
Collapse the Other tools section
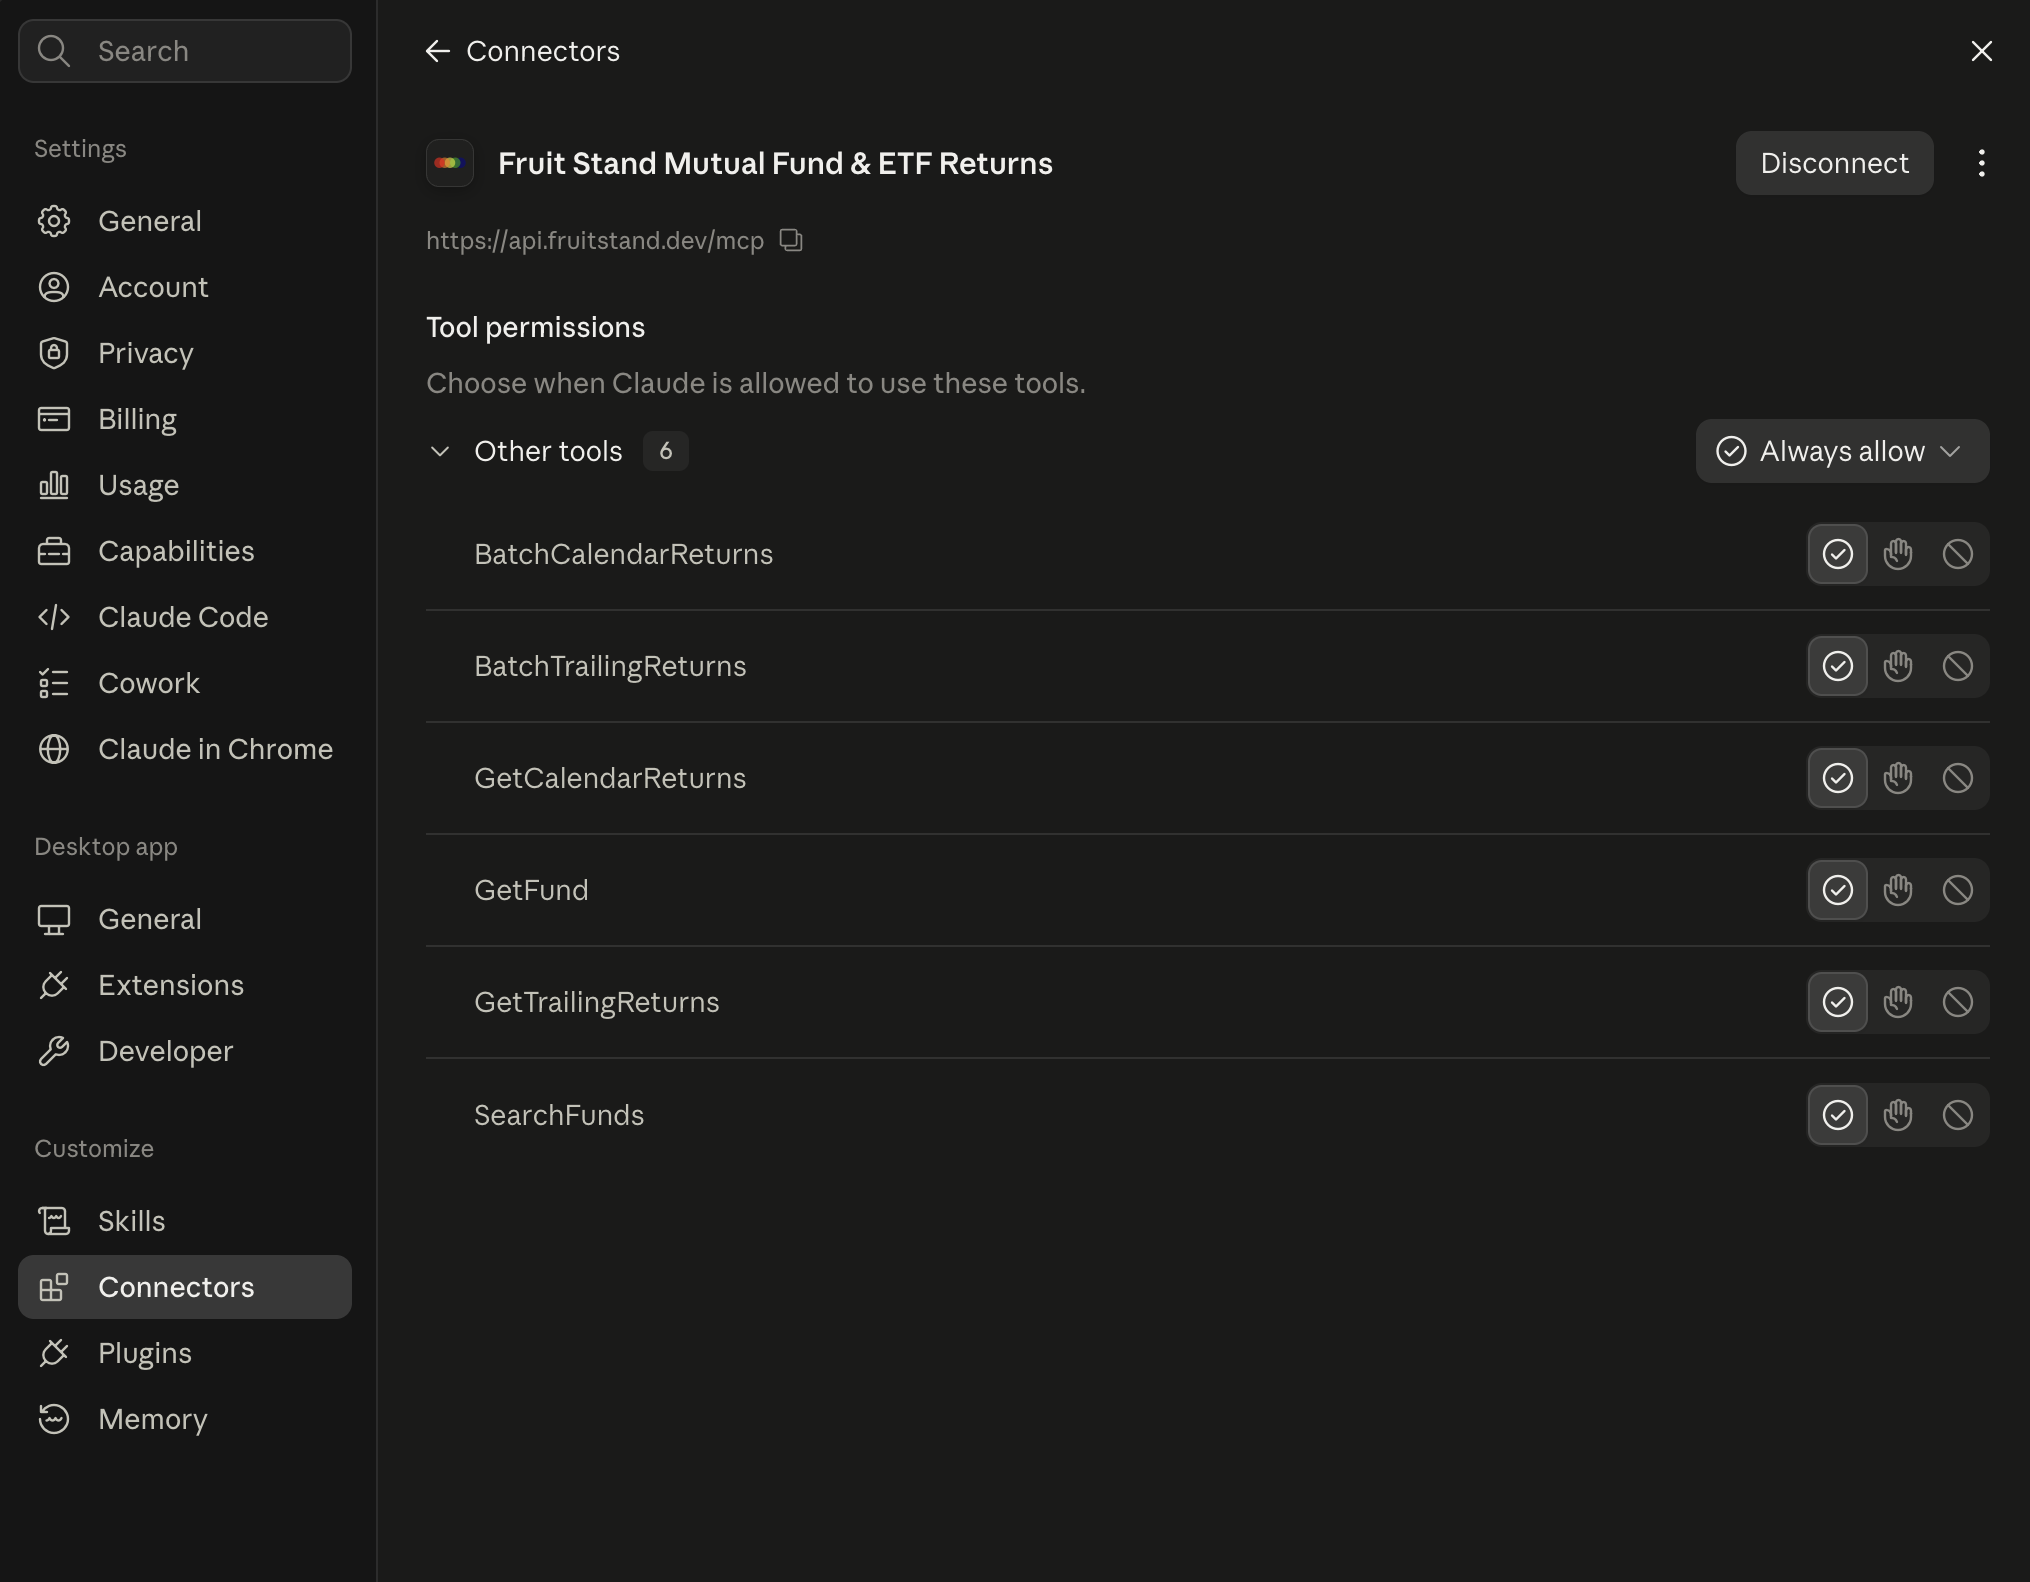click(x=439, y=451)
